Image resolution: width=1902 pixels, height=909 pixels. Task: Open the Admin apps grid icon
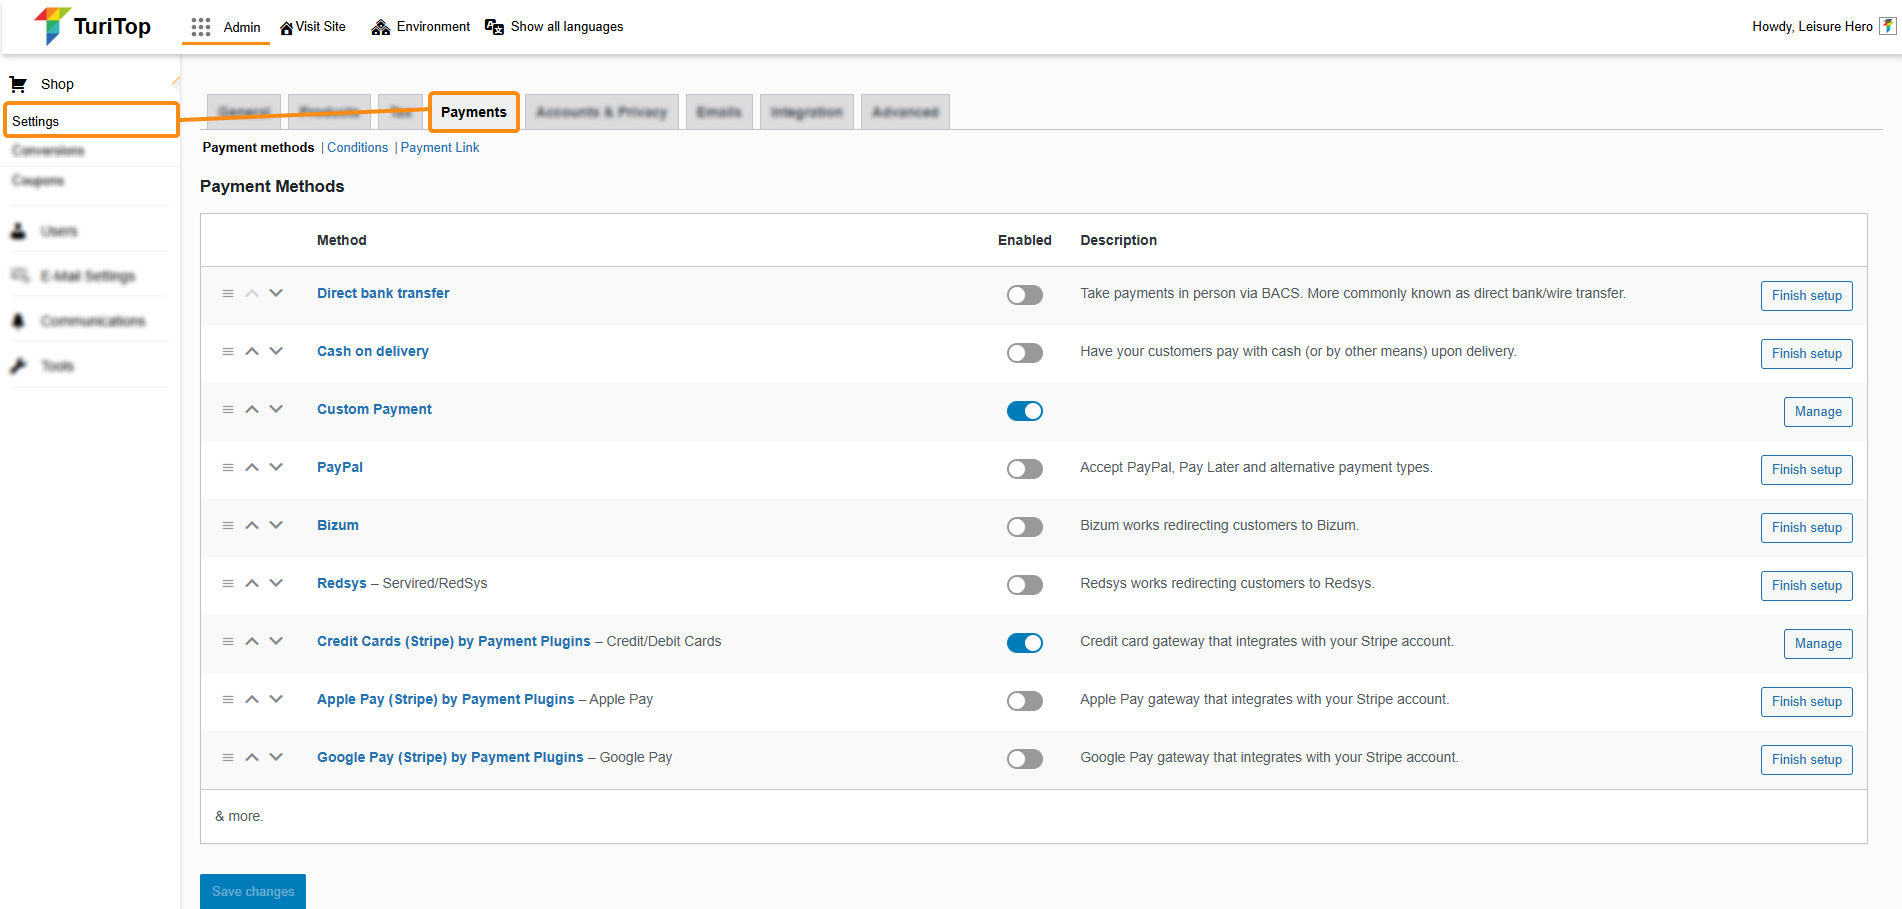coord(201,27)
